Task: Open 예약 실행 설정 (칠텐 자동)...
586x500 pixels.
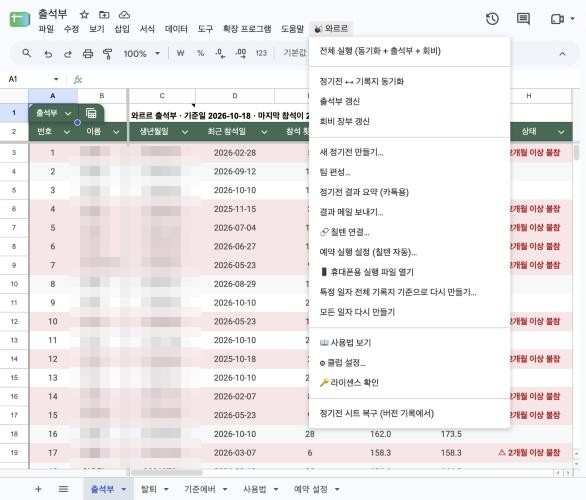Action: 410,252
